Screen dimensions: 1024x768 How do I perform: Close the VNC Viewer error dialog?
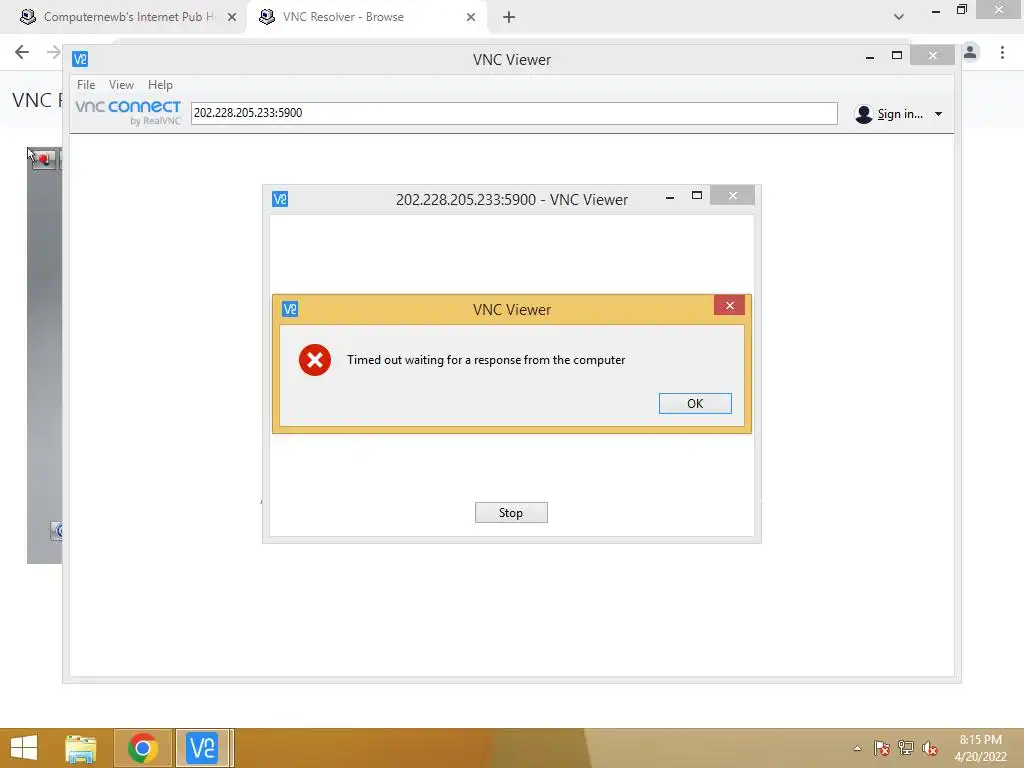pos(729,305)
